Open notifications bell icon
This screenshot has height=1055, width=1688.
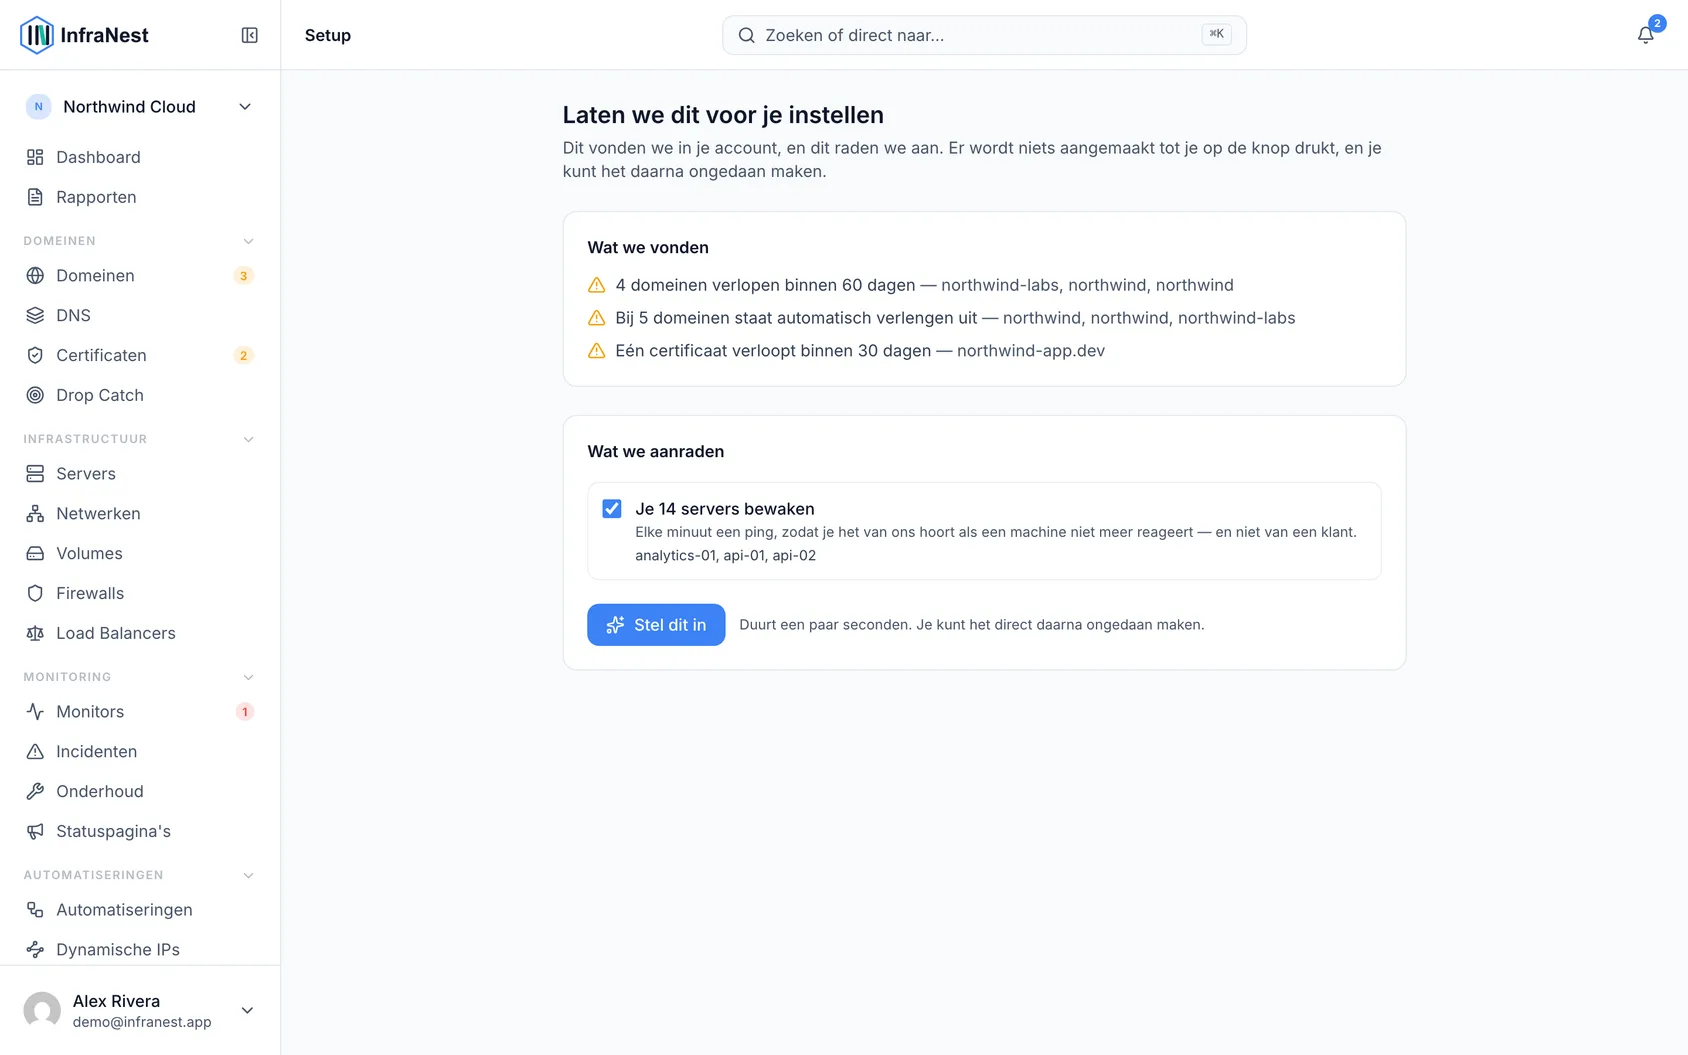coord(1645,35)
